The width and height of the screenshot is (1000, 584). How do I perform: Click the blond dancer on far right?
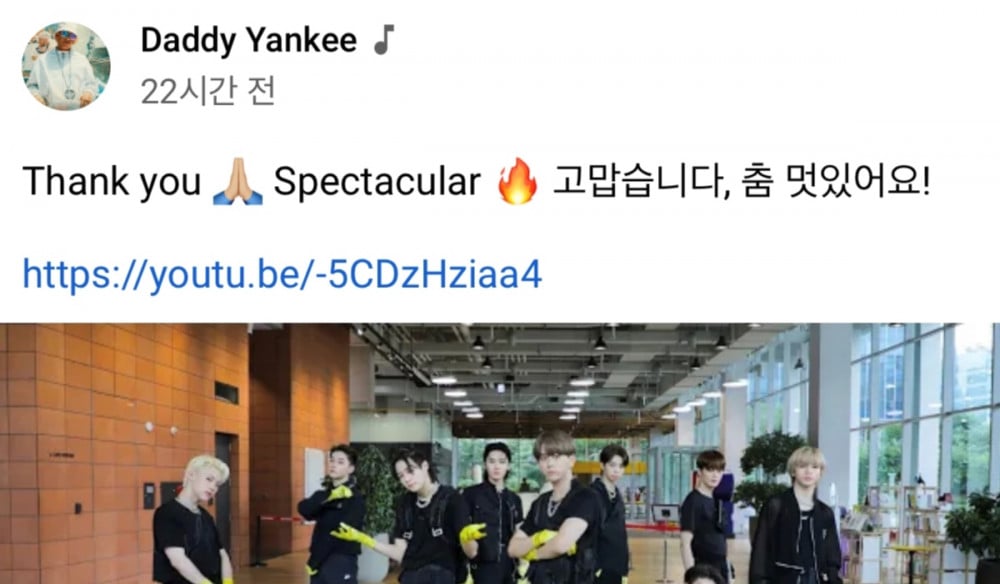796,516
